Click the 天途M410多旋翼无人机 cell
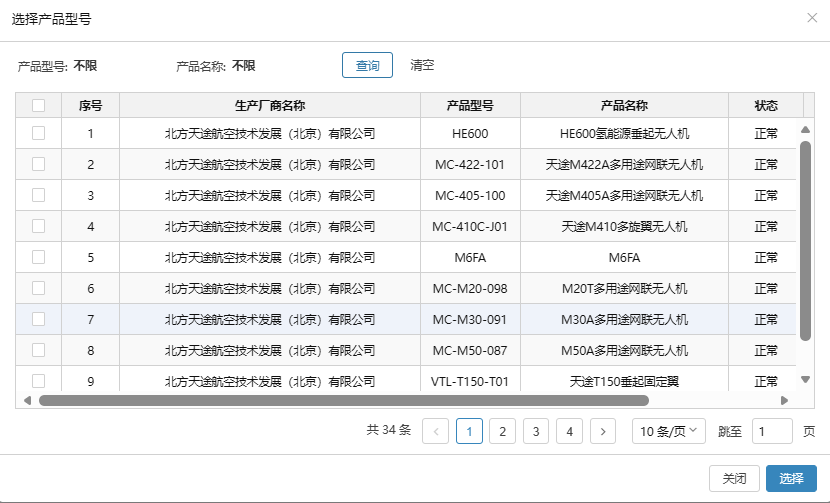 pos(625,227)
